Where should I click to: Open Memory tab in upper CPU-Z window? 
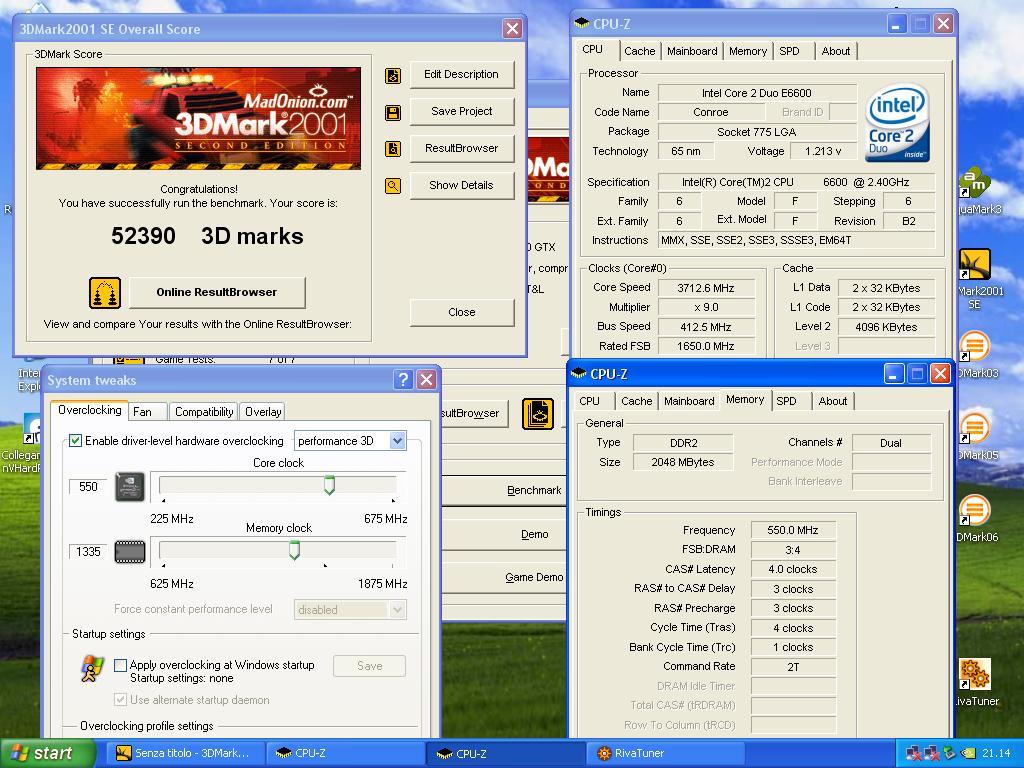pyautogui.click(x=748, y=51)
